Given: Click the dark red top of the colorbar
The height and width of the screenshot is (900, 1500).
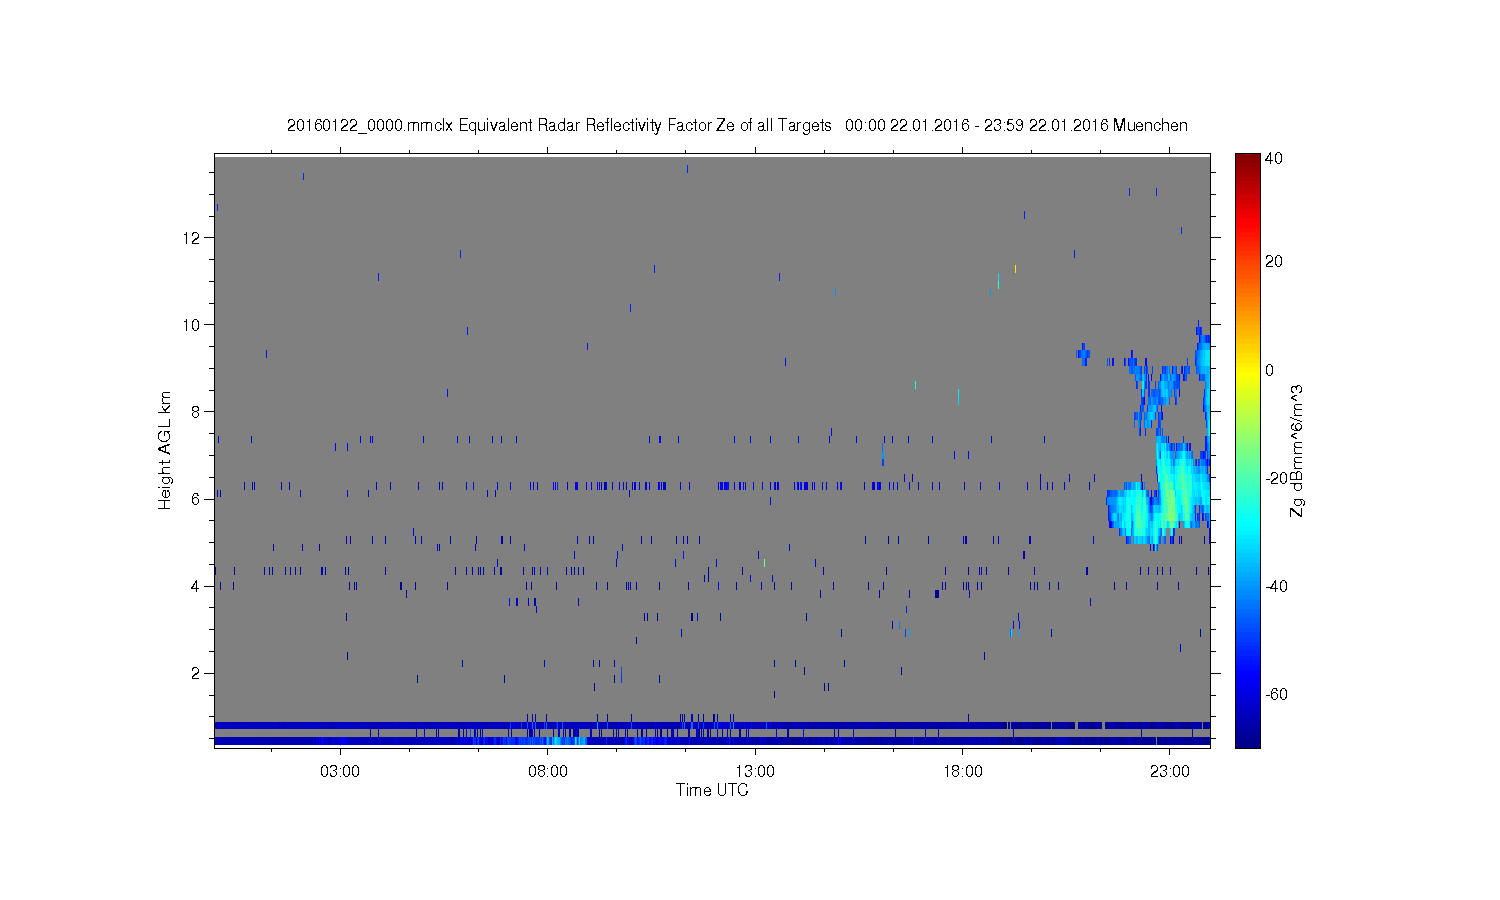Looking at the screenshot, I should pos(1247,162).
